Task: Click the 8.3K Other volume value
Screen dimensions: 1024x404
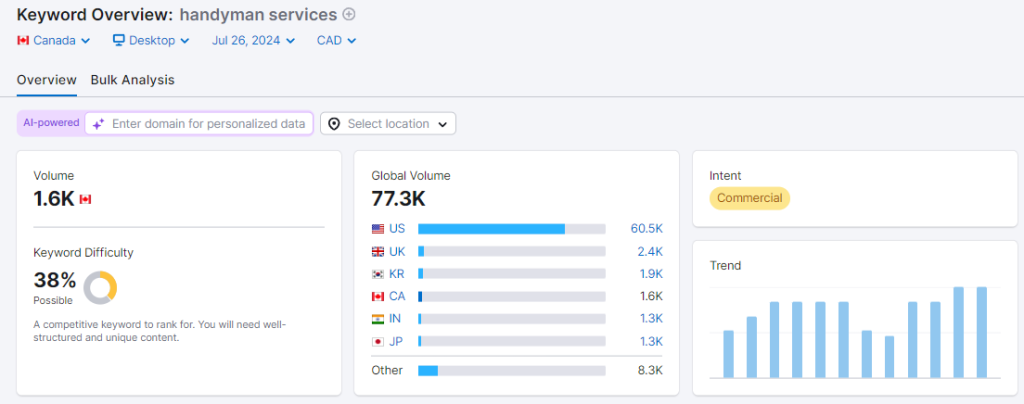Action: [x=650, y=371]
